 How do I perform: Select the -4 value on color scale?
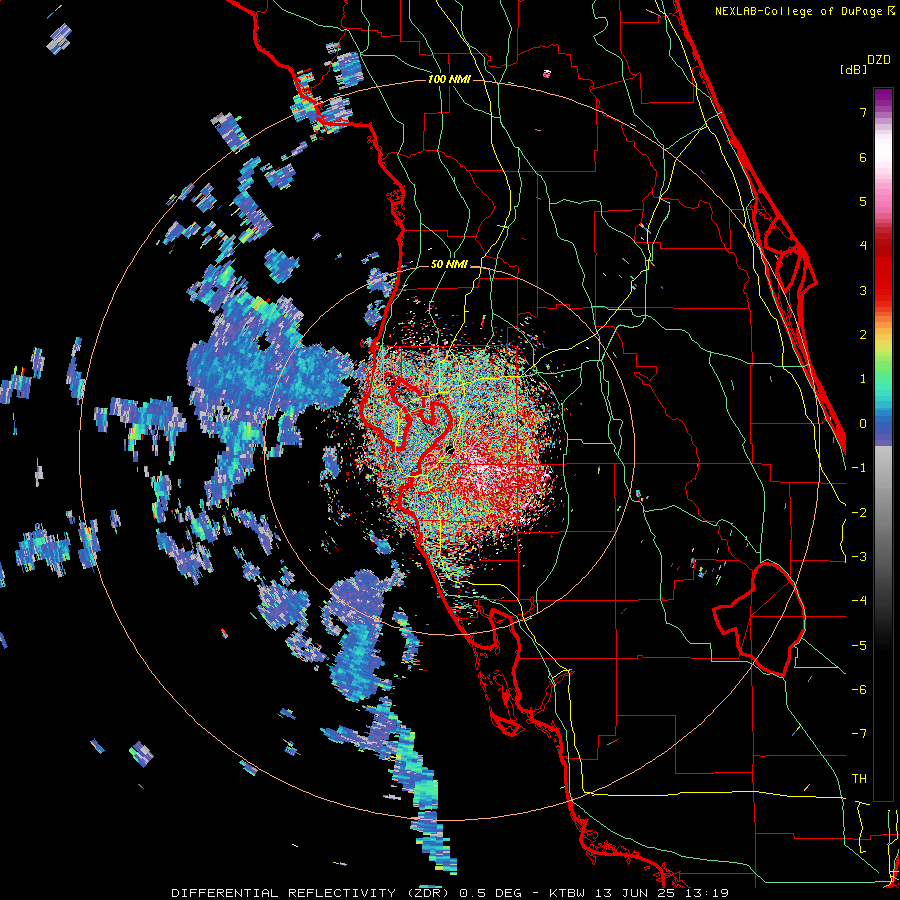tap(859, 601)
